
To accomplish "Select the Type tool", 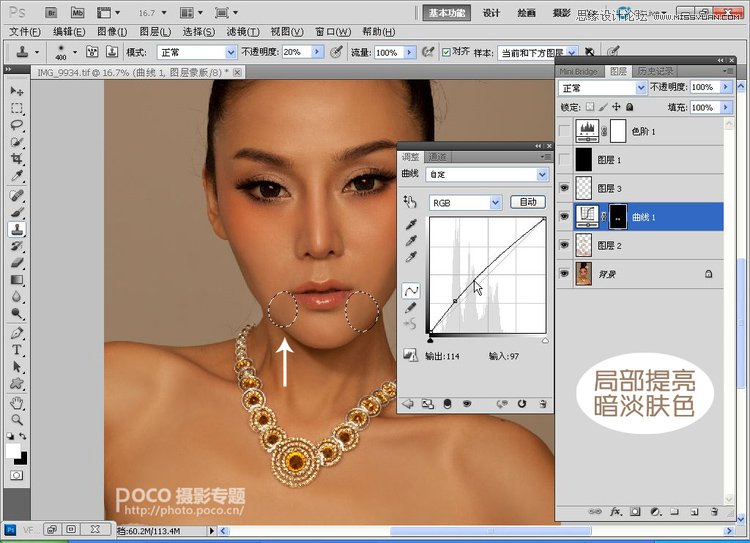I will tap(17, 350).
